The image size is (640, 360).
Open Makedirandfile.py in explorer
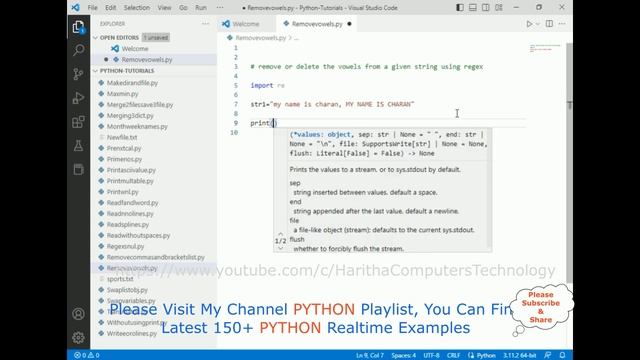(132, 83)
